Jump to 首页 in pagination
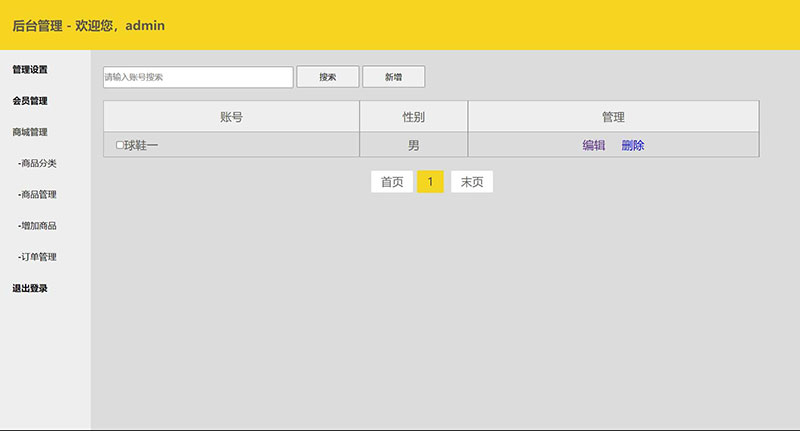800x431 pixels. tap(392, 182)
